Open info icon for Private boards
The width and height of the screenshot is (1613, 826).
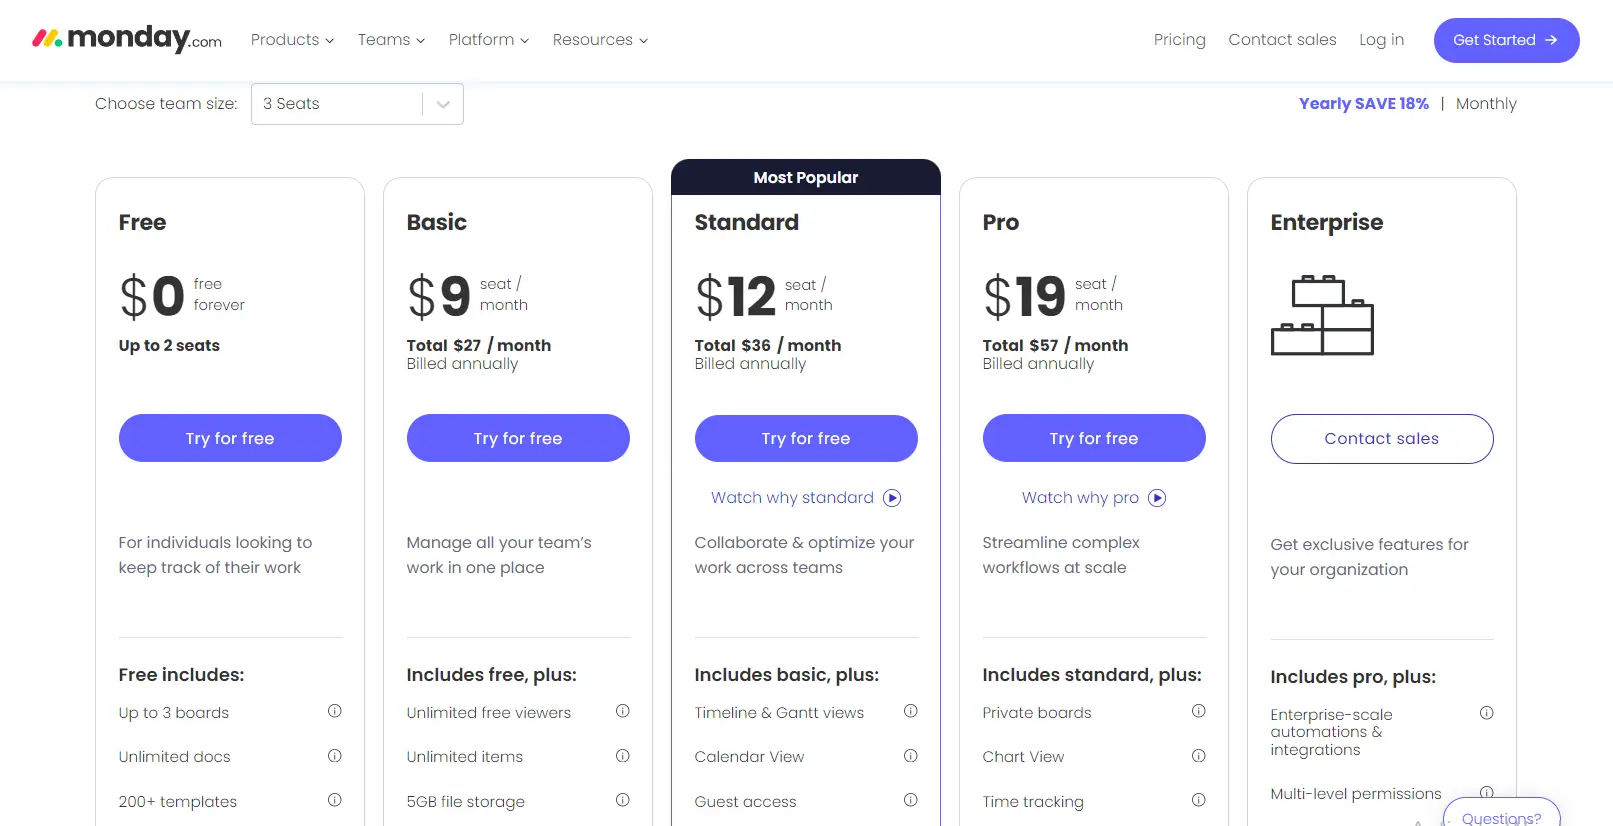(x=1199, y=711)
